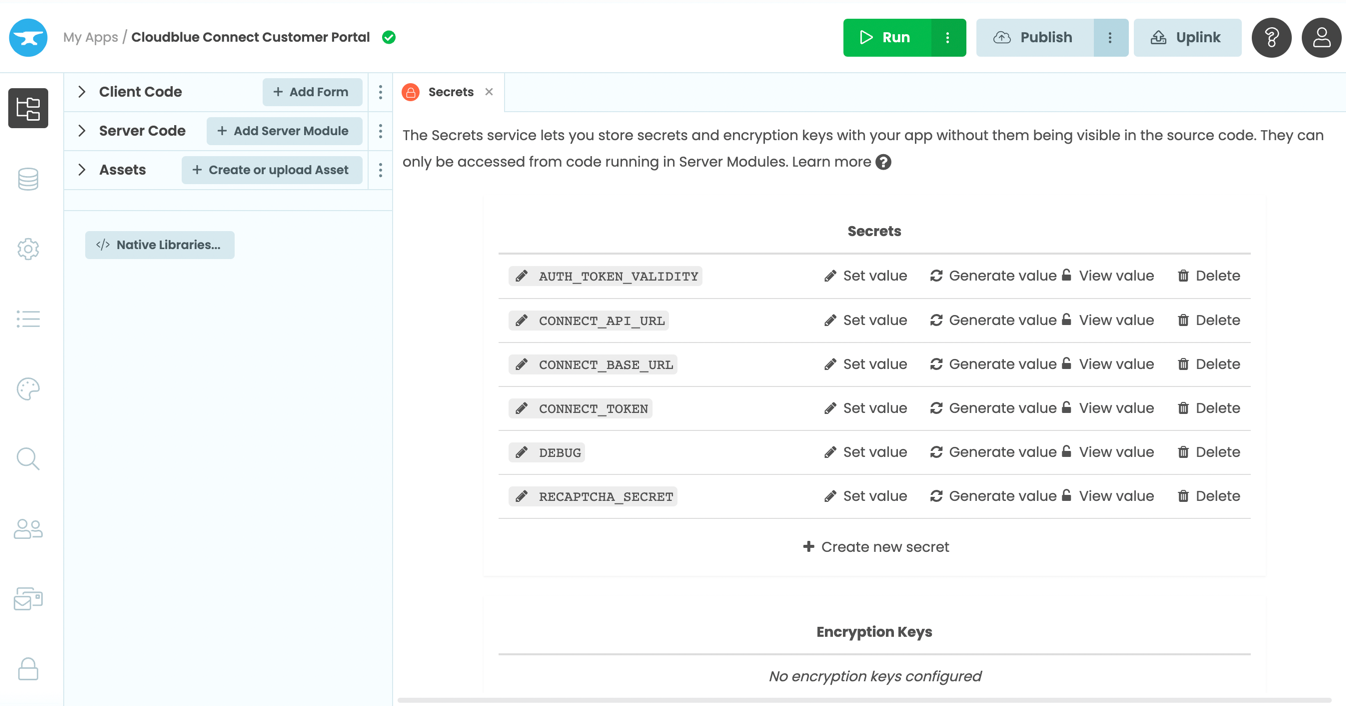Switch to the Secrets tab

coord(450,92)
